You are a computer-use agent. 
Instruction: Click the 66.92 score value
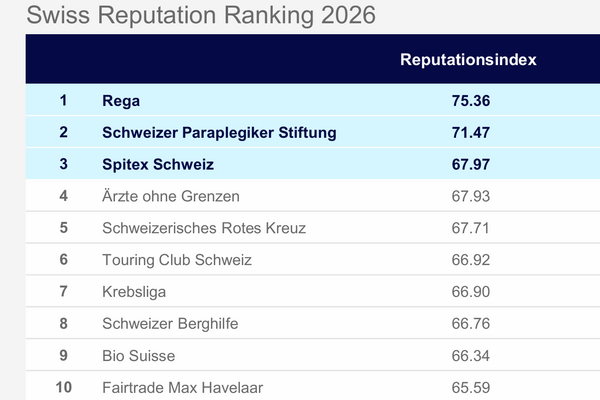(x=470, y=260)
